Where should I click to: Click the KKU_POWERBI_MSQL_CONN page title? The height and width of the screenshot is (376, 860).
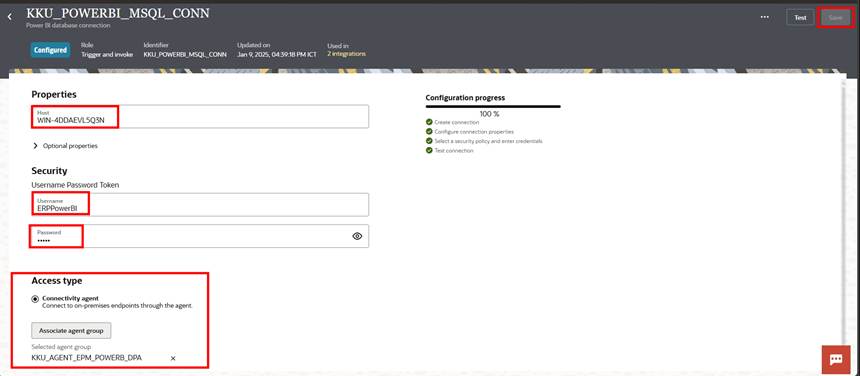[117, 14]
